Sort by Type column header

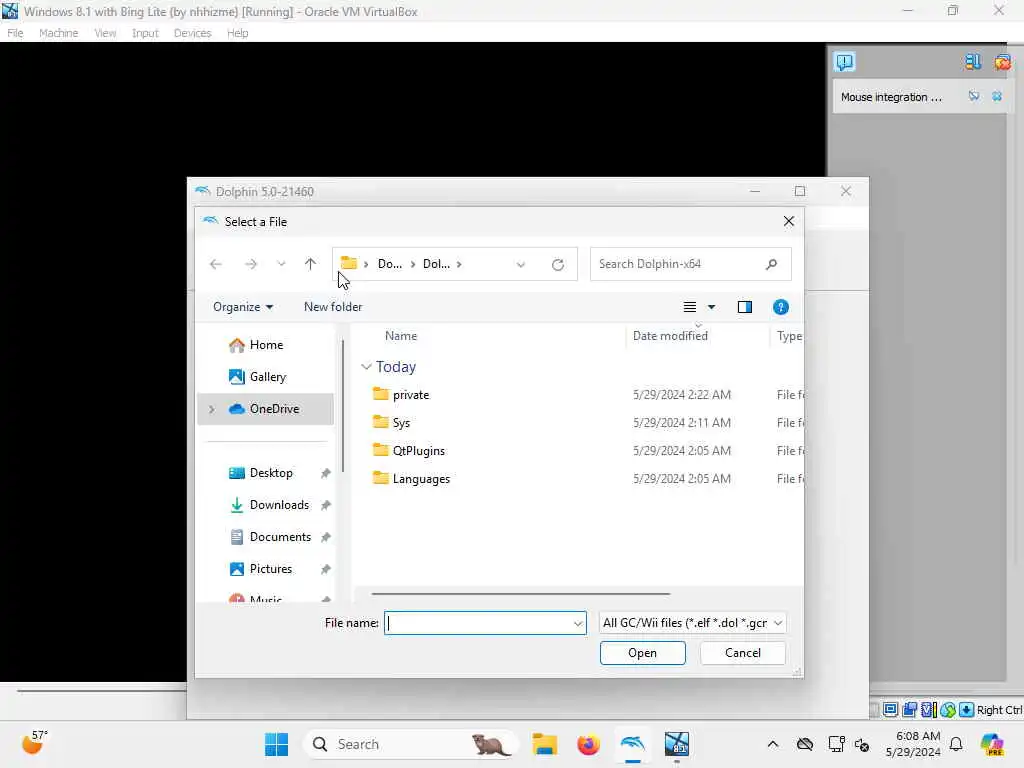point(788,336)
